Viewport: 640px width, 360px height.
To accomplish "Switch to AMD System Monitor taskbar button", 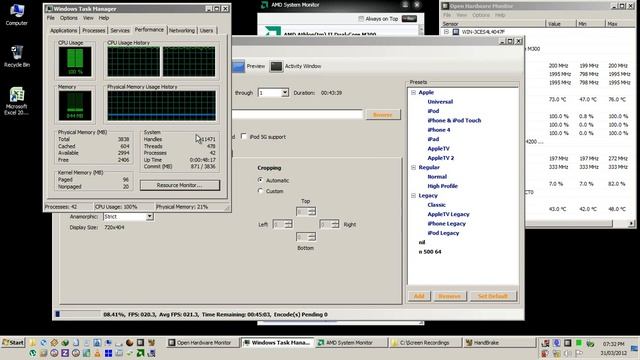I will coord(350,343).
